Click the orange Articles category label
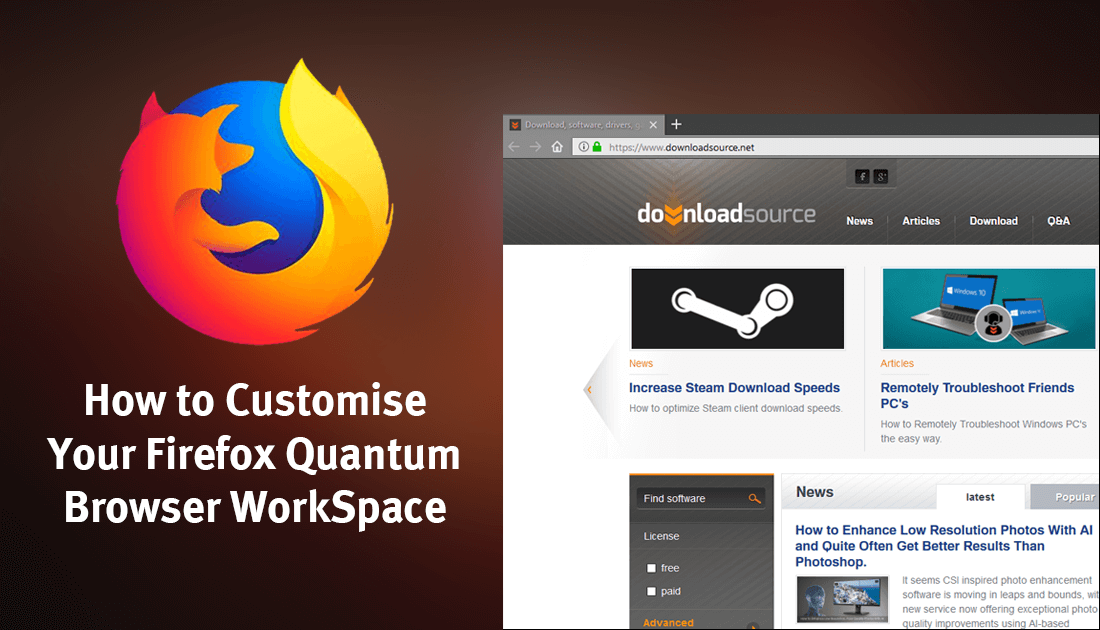The width and height of the screenshot is (1100, 630). click(x=897, y=363)
